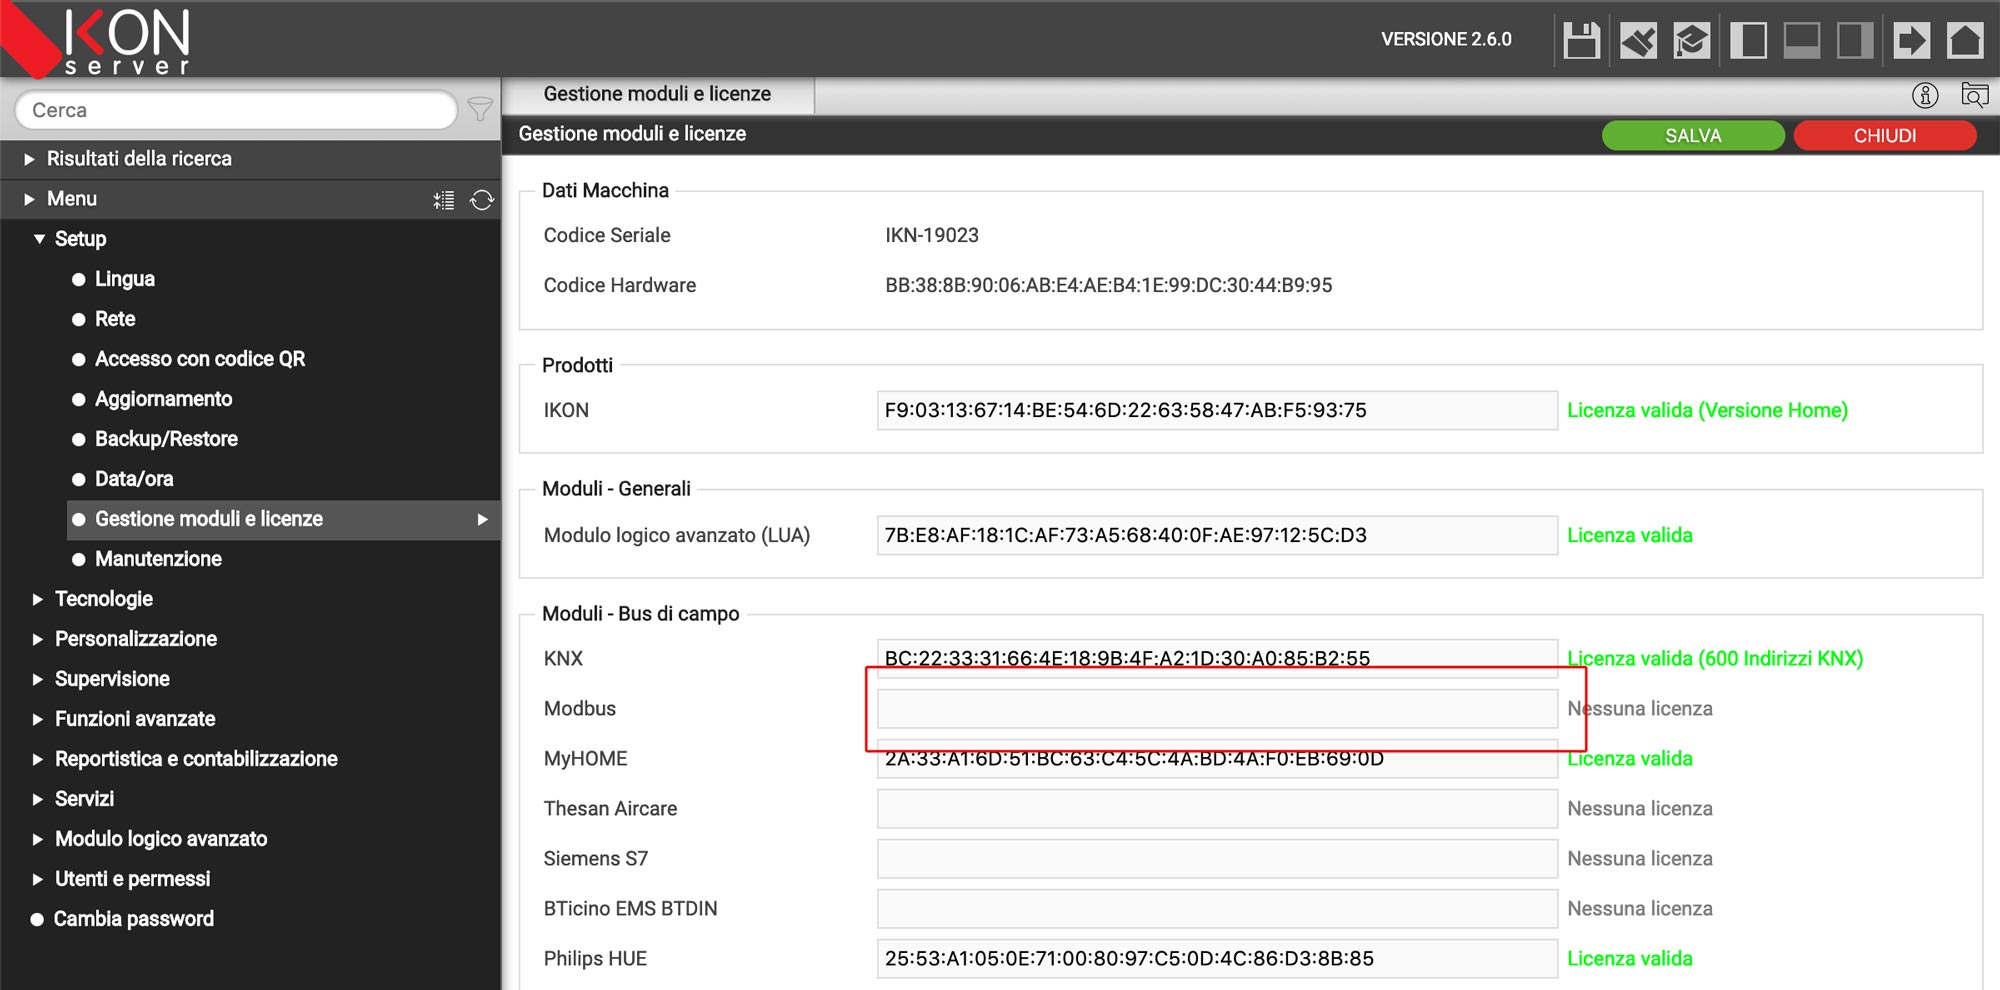Select Backup/Restore item
The image size is (2000, 990).
pos(166,439)
